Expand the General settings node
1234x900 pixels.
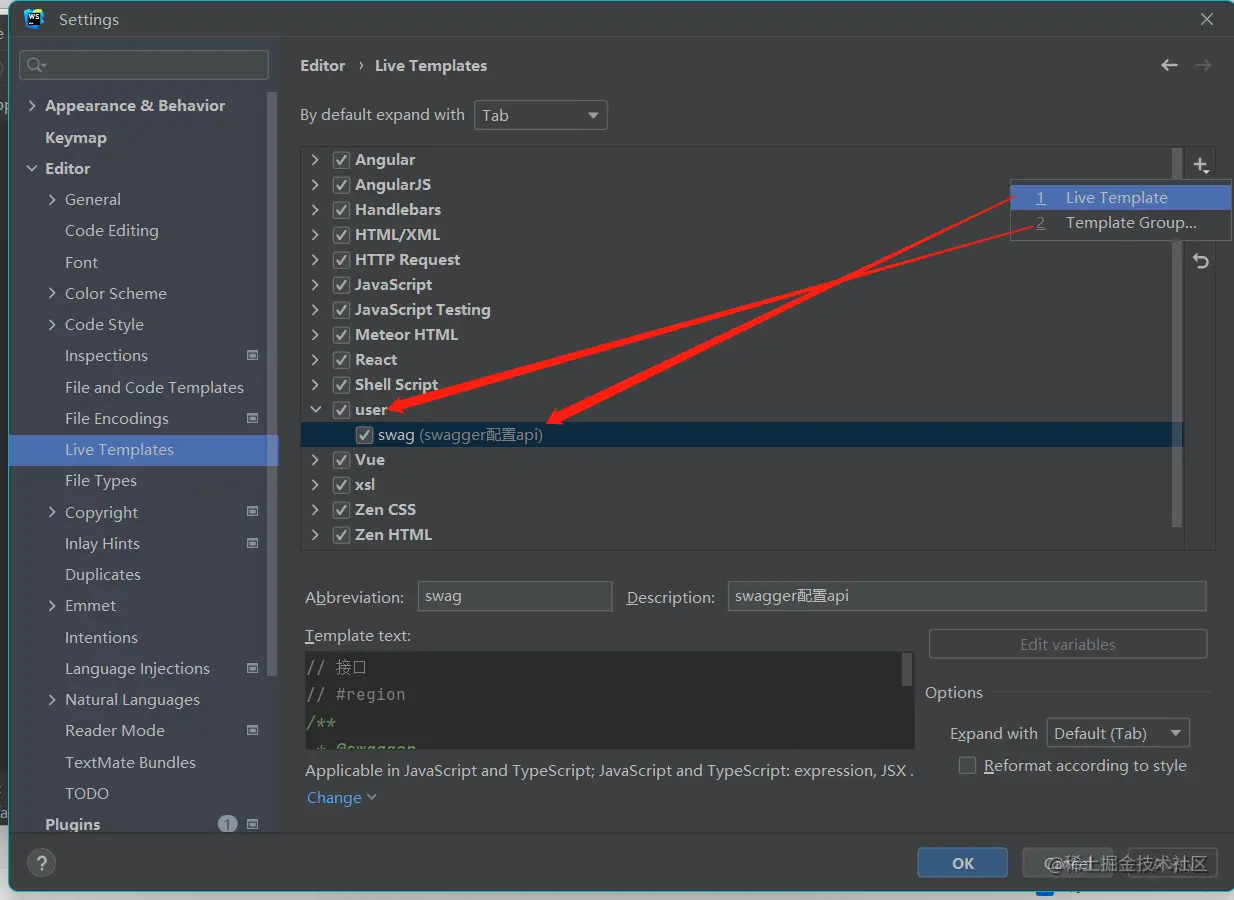[x=52, y=200]
